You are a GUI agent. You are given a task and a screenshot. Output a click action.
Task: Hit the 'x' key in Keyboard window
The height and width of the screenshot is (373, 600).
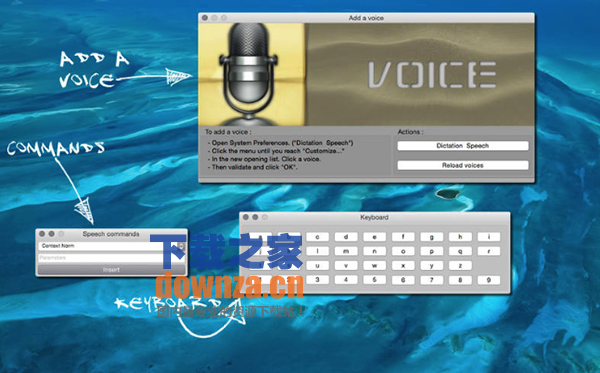tap(403, 265)
